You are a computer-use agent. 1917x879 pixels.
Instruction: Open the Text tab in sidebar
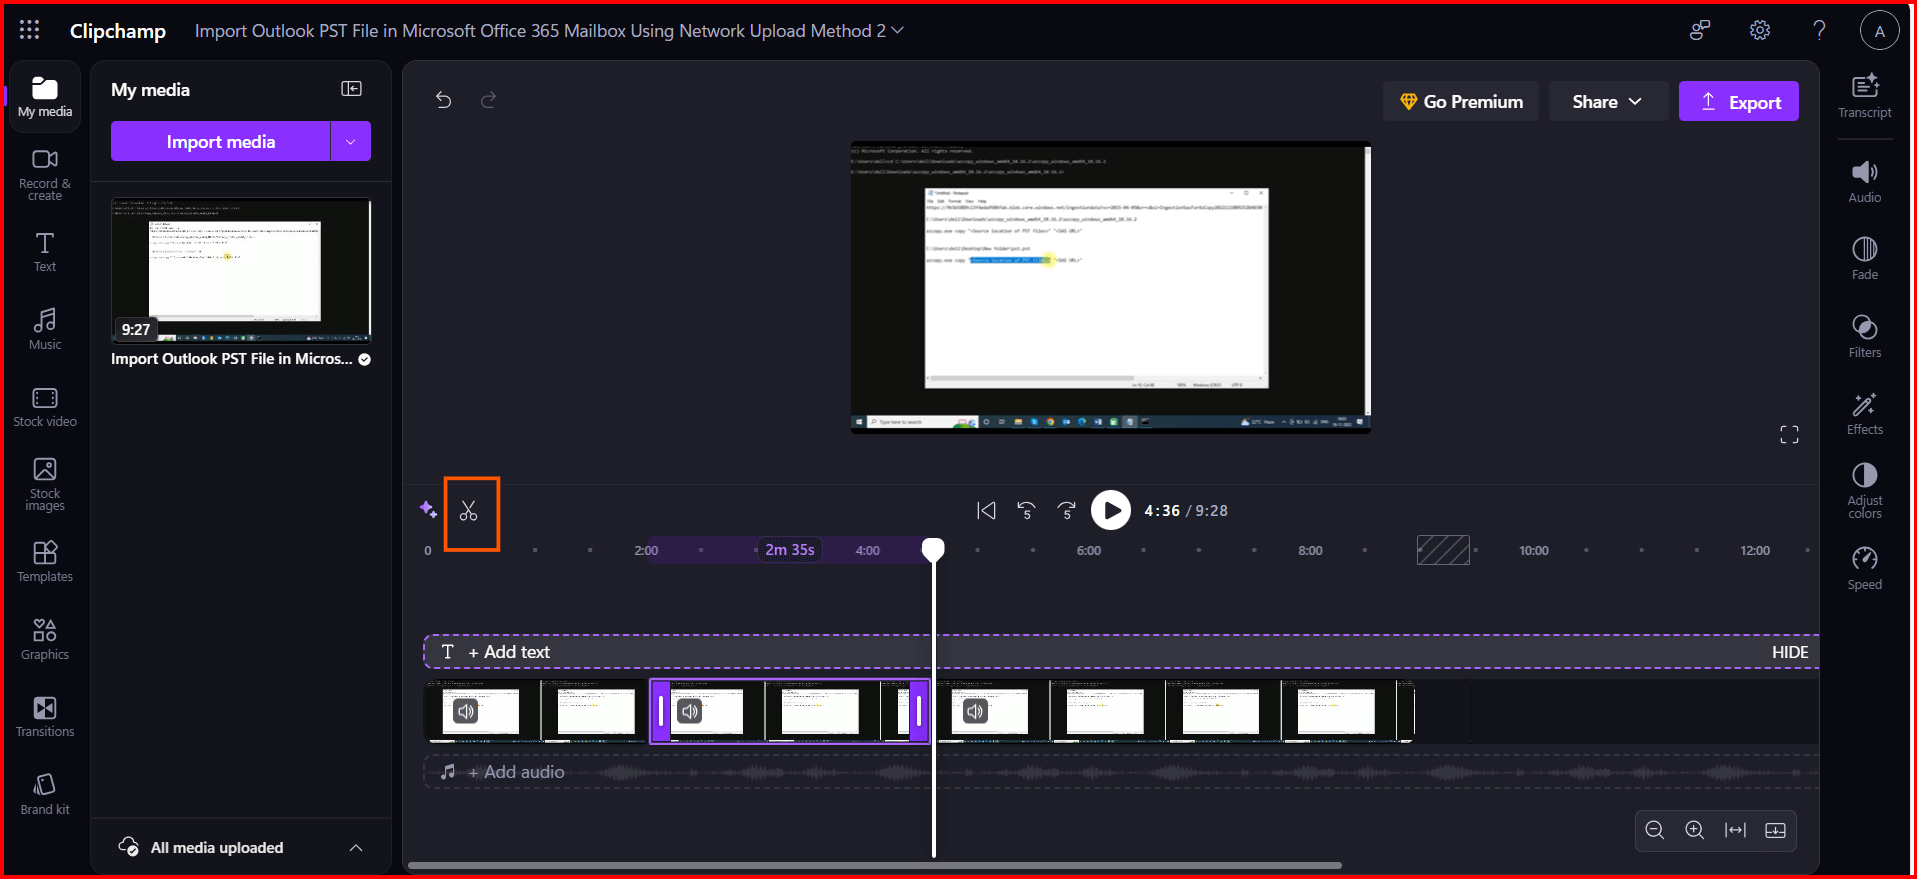click(x=45, y=252)
